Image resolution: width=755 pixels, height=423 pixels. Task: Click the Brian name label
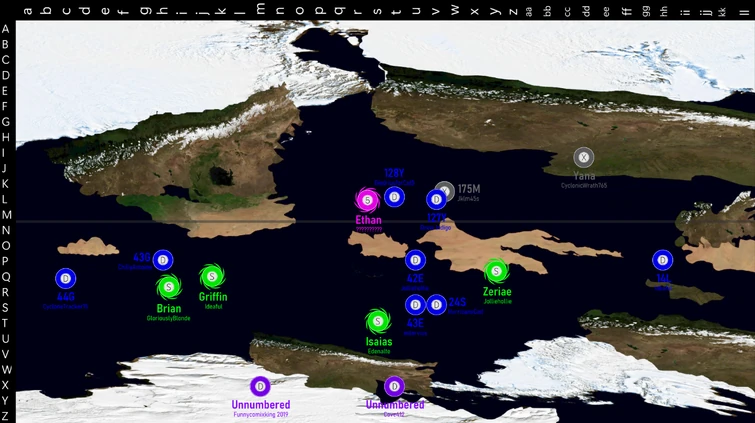(x=169, y=308)
